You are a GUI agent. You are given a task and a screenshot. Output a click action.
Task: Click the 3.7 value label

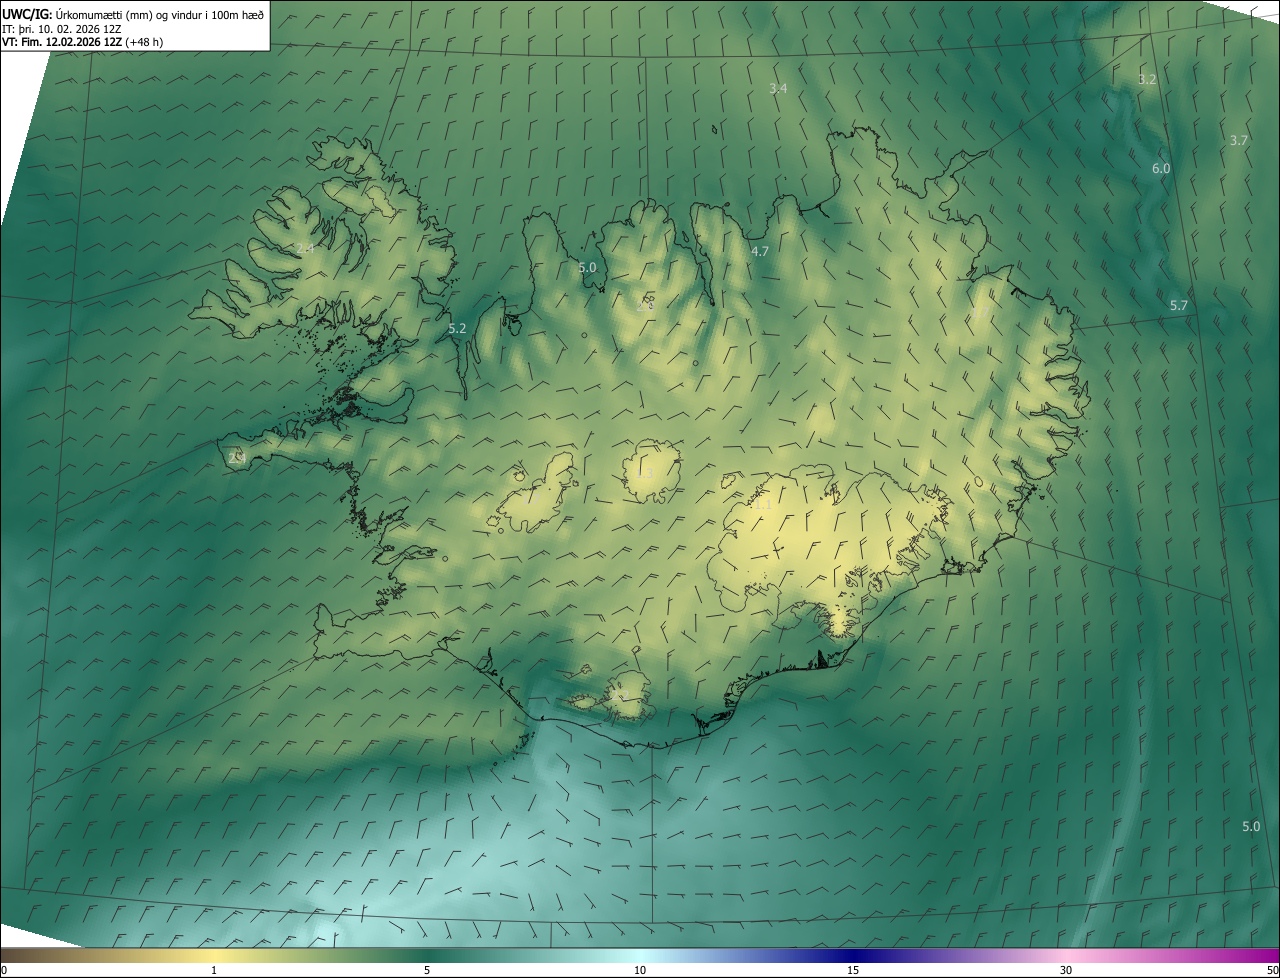(1238, 141)
